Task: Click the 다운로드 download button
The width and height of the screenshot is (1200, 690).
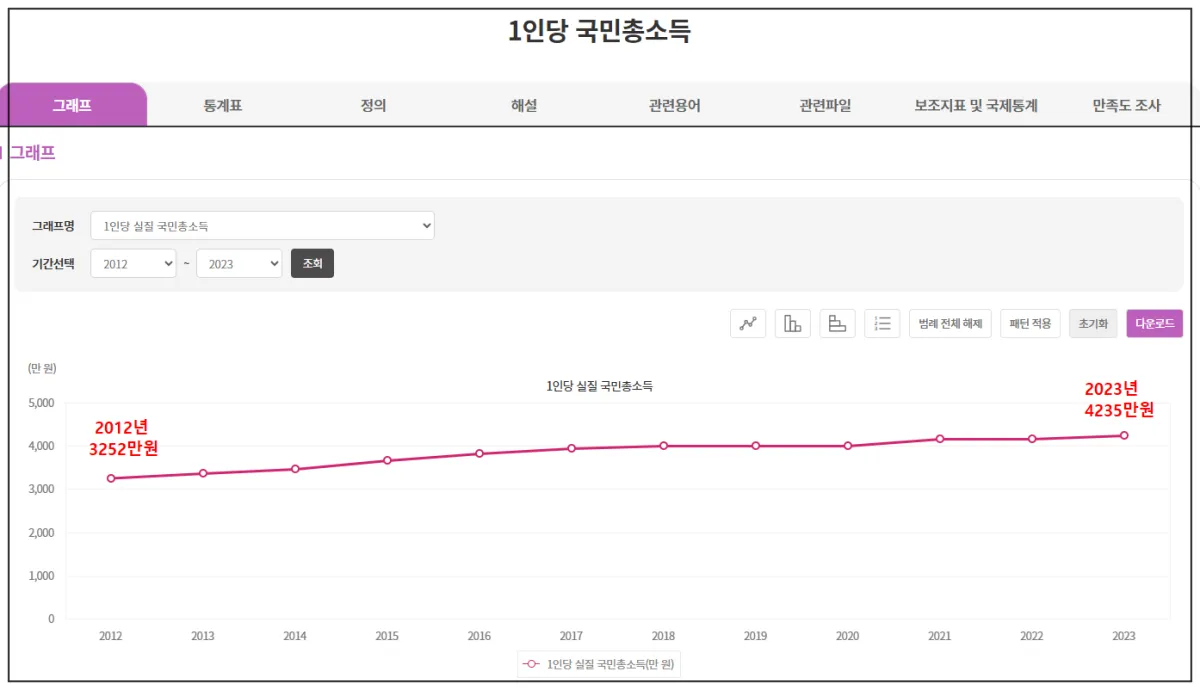Action: pyautogui.click(x=1155, y=323)
